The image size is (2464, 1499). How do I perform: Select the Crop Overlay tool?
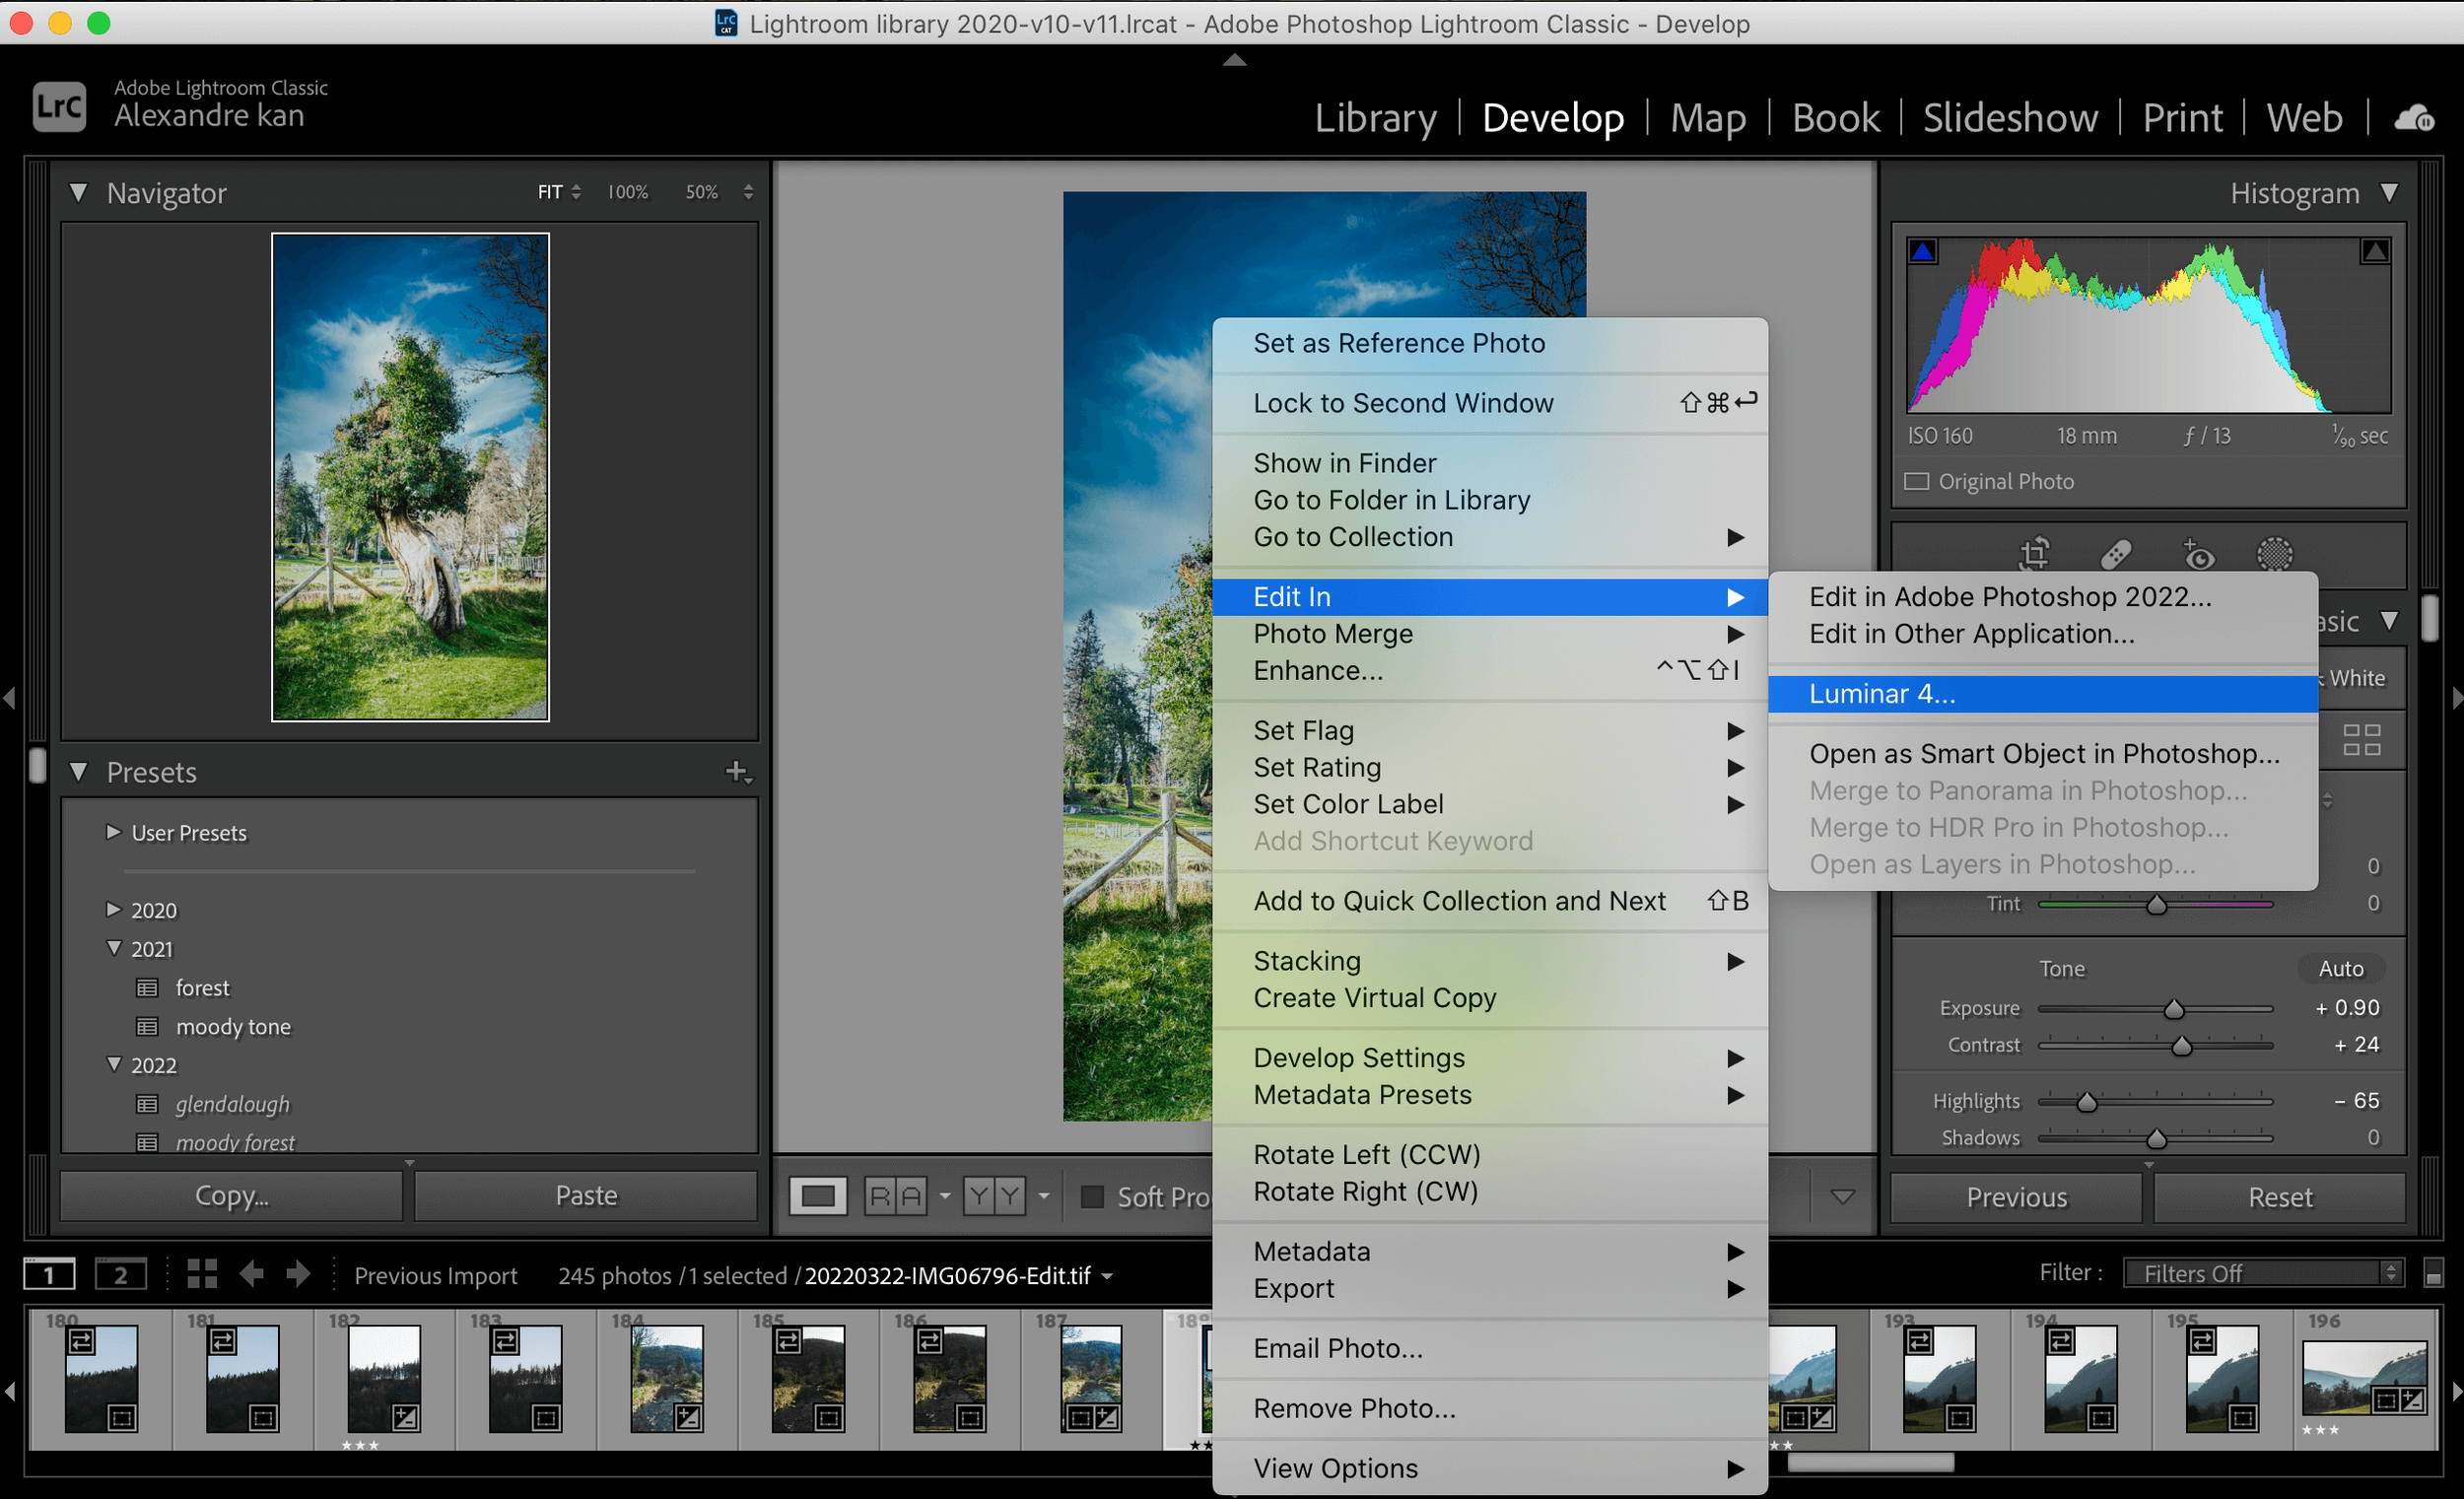click(2034, 553)
